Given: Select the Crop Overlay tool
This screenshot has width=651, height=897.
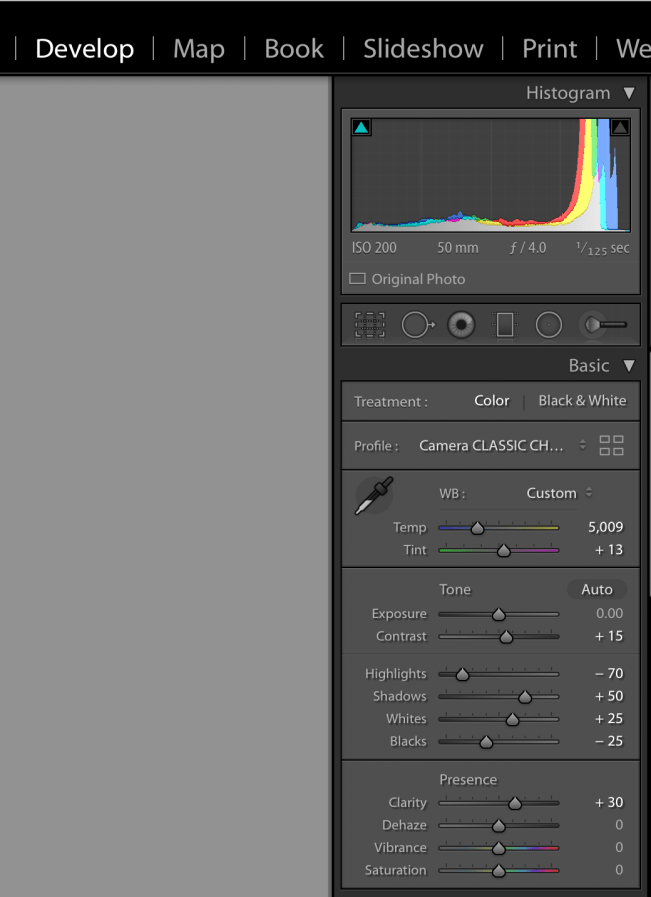Looking at the screenshot, I should point(370,325).
